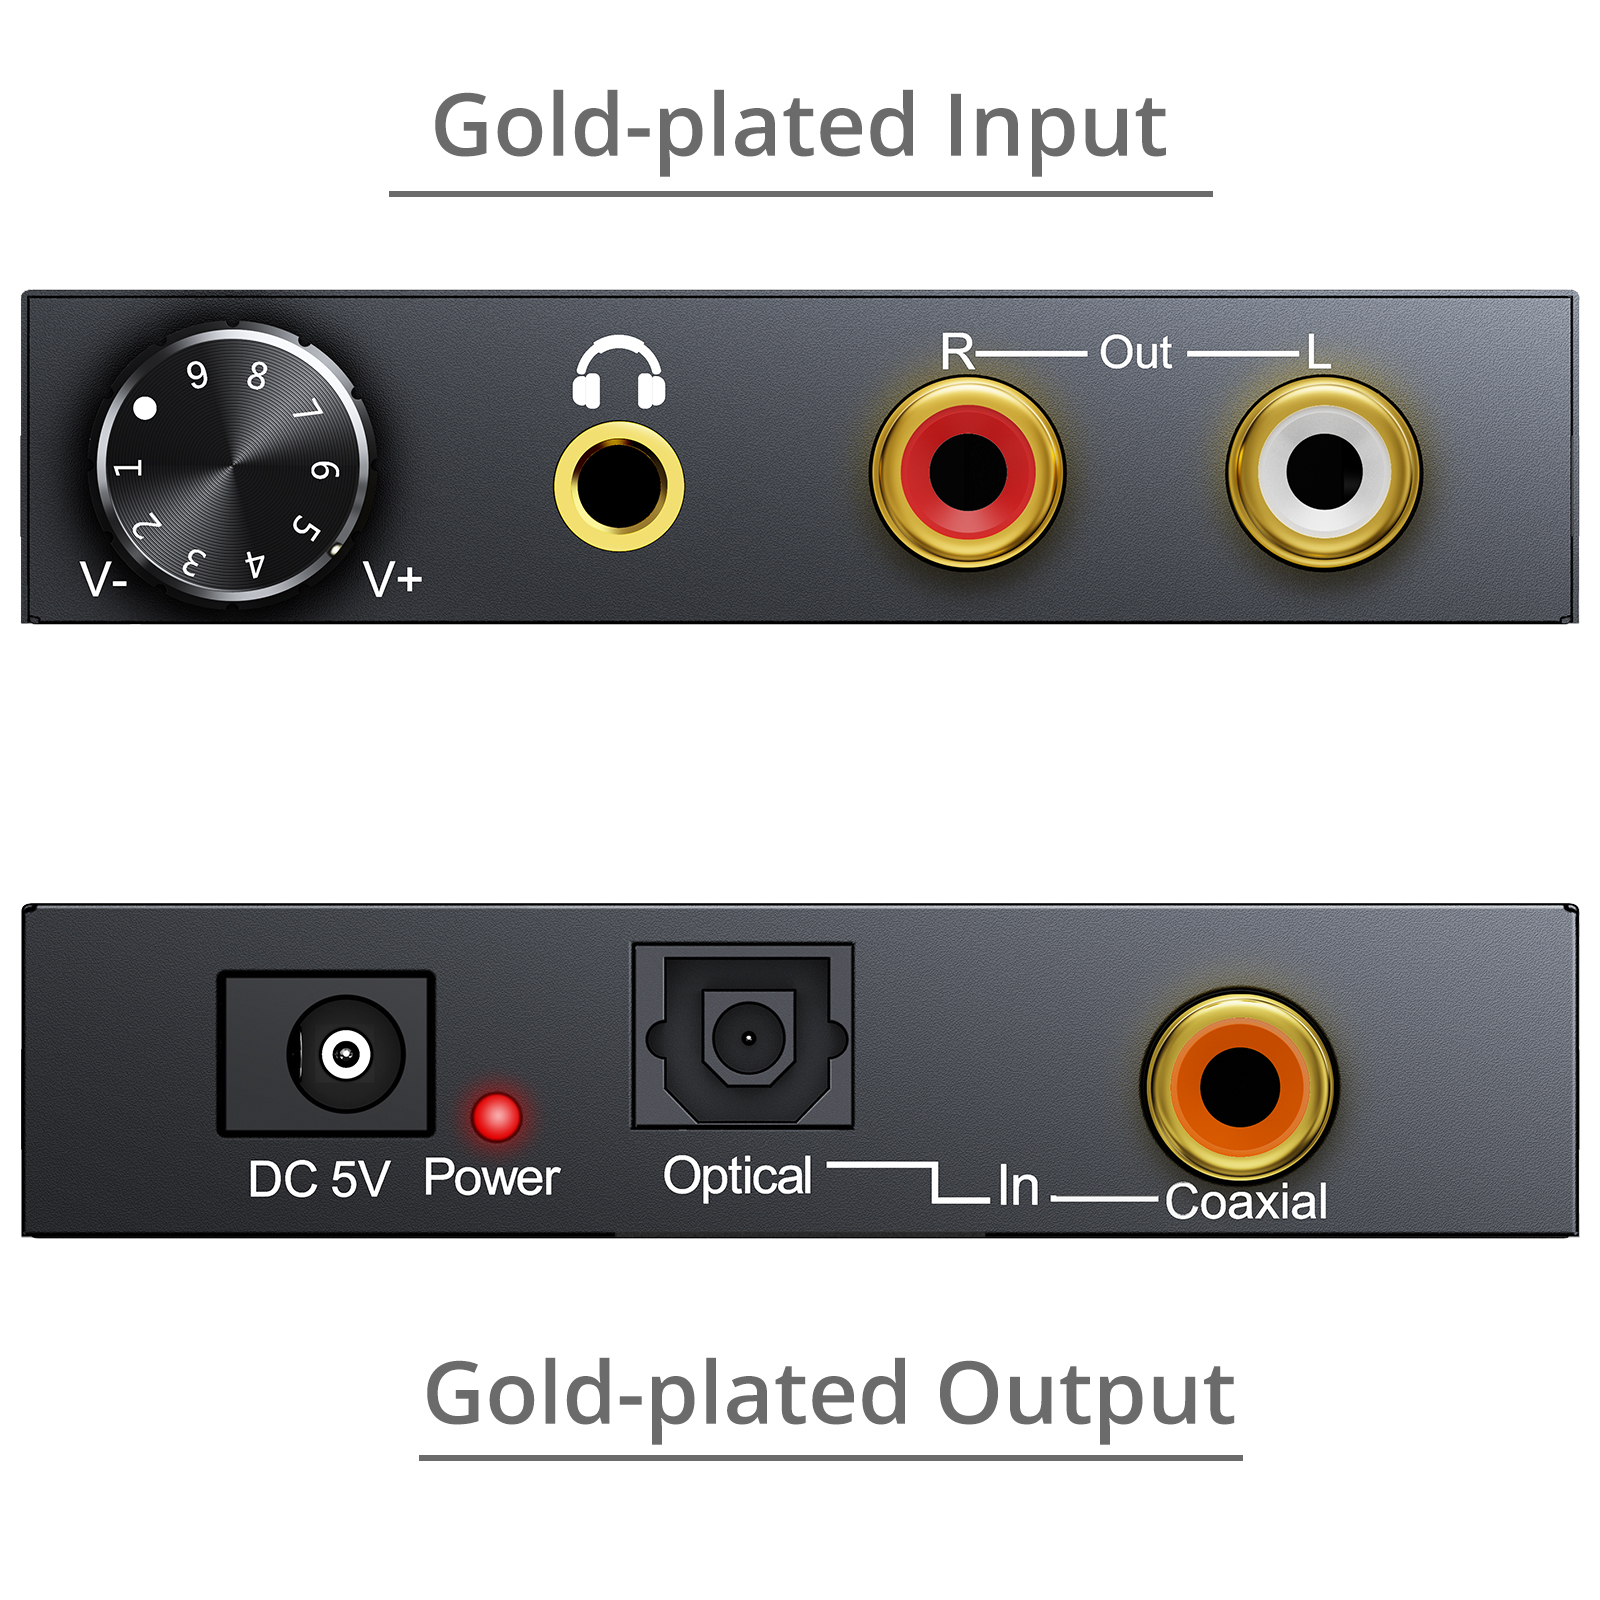The height and width of the screenshot is (1600, 1600).
Task: Select the white left-channel RCA output
Action: click(x=1324, y=472)
